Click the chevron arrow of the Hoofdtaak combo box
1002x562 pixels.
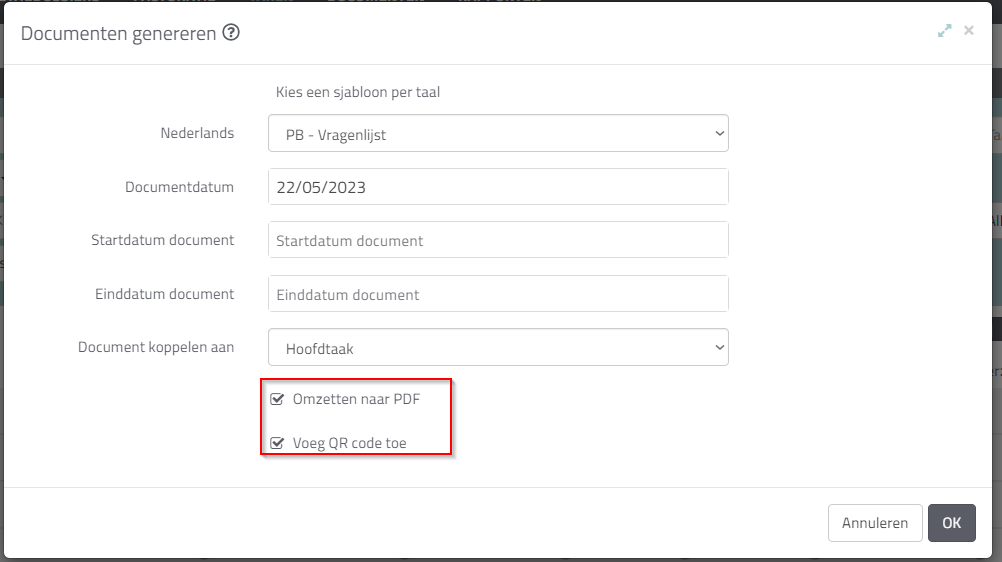click(718, 348)
